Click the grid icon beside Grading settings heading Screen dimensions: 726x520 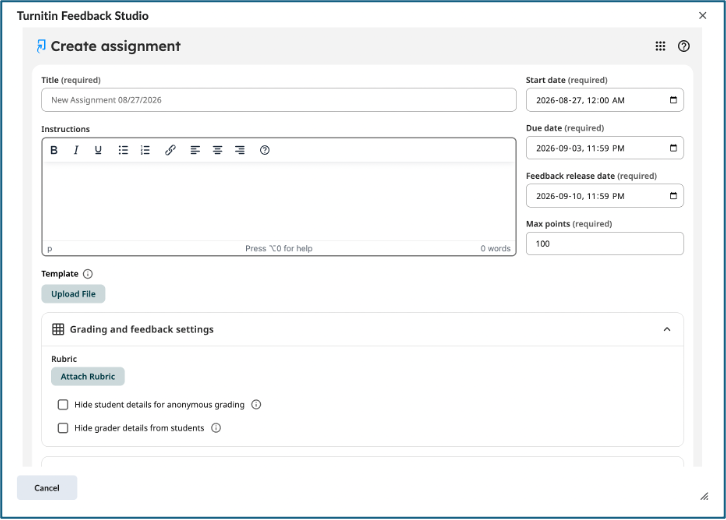point(58,329)
